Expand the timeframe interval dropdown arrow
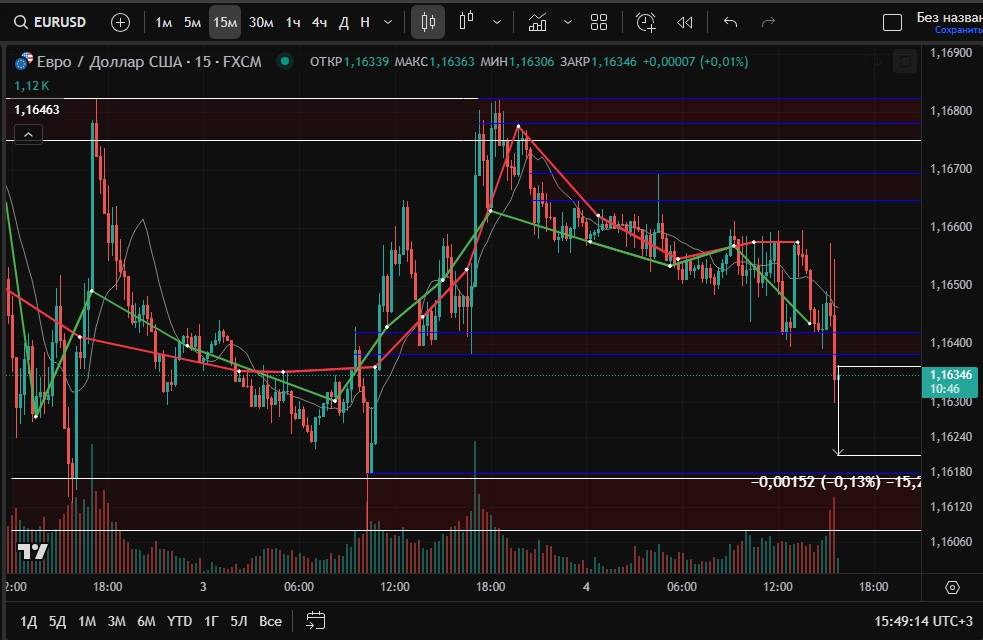Image resolution: width=983 pixels, height=640 pixels. pyautogui.click(x=389, y=22)
